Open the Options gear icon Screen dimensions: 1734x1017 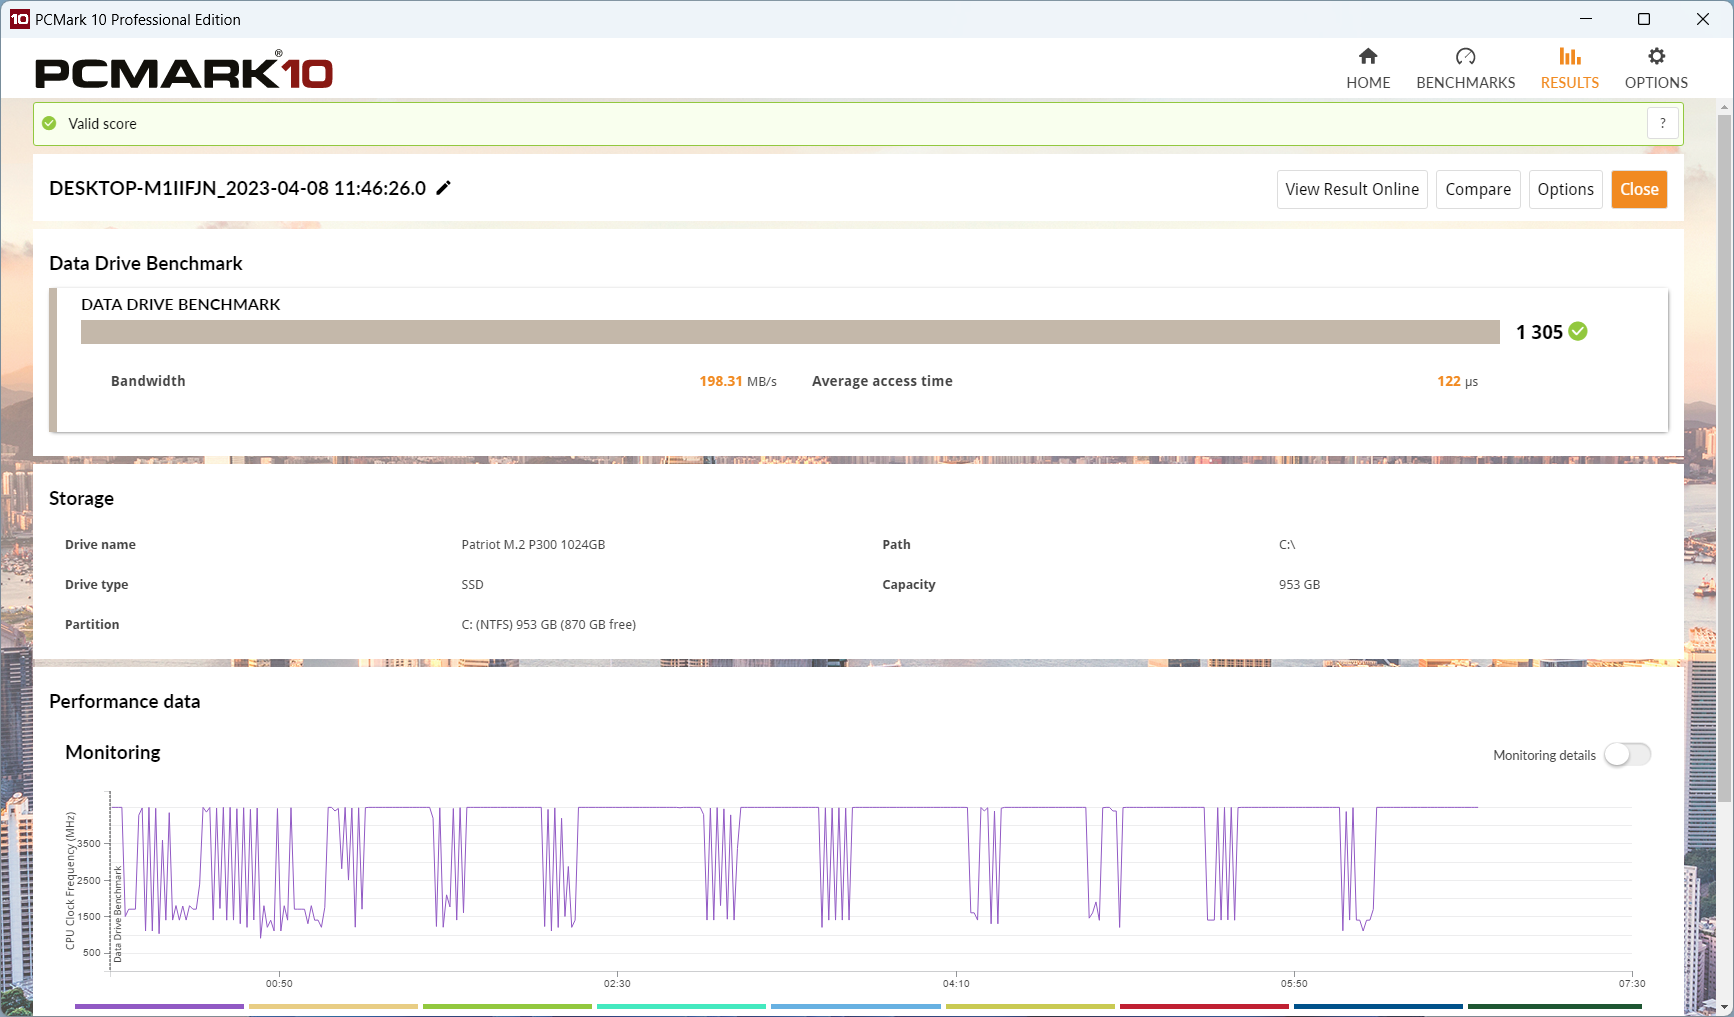[x=1656, y=57]
